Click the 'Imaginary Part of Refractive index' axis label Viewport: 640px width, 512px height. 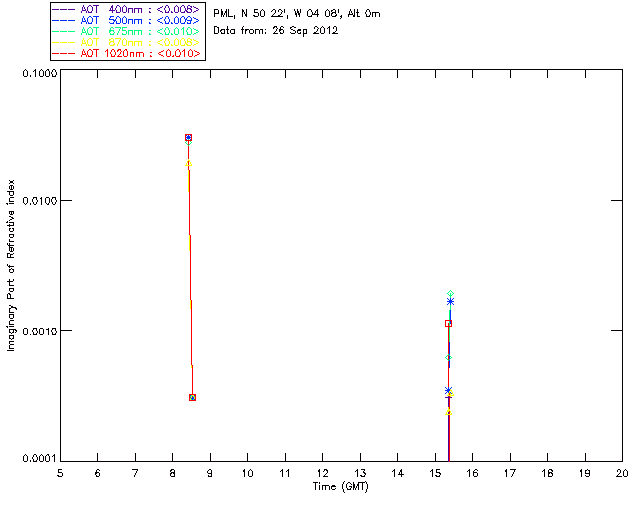[x=11, y=265]
